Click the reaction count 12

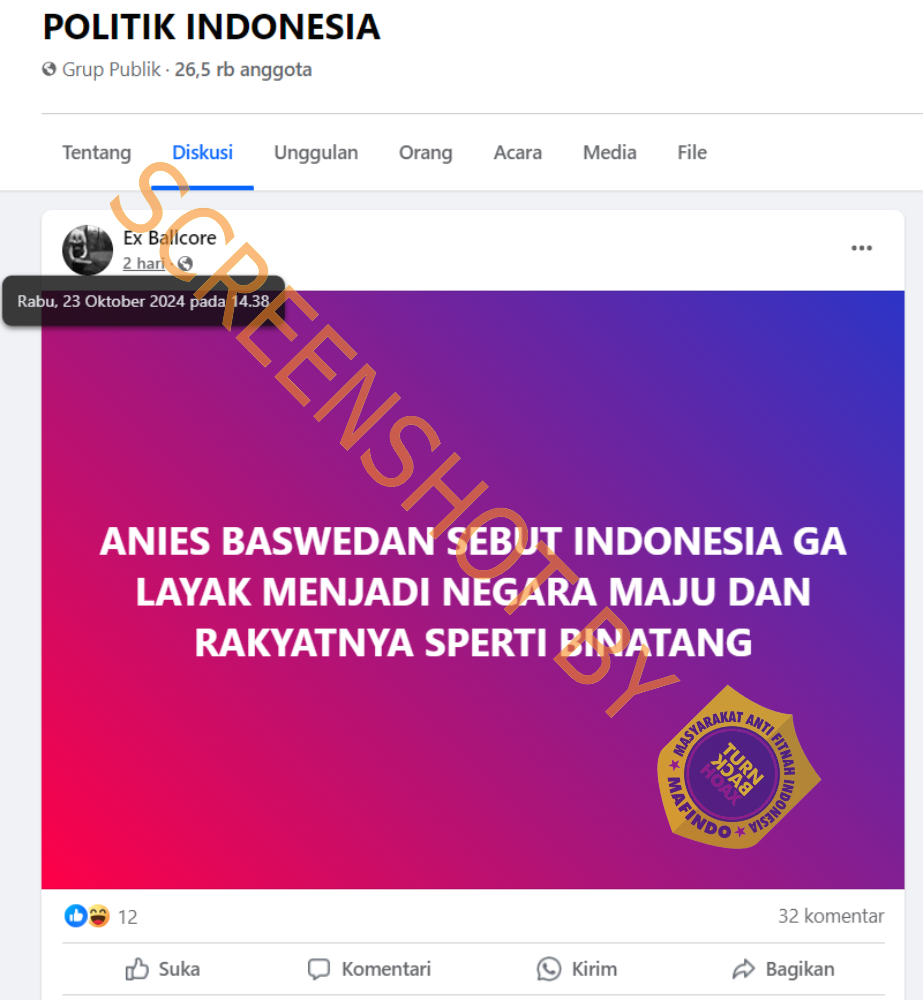click(128, 917)
